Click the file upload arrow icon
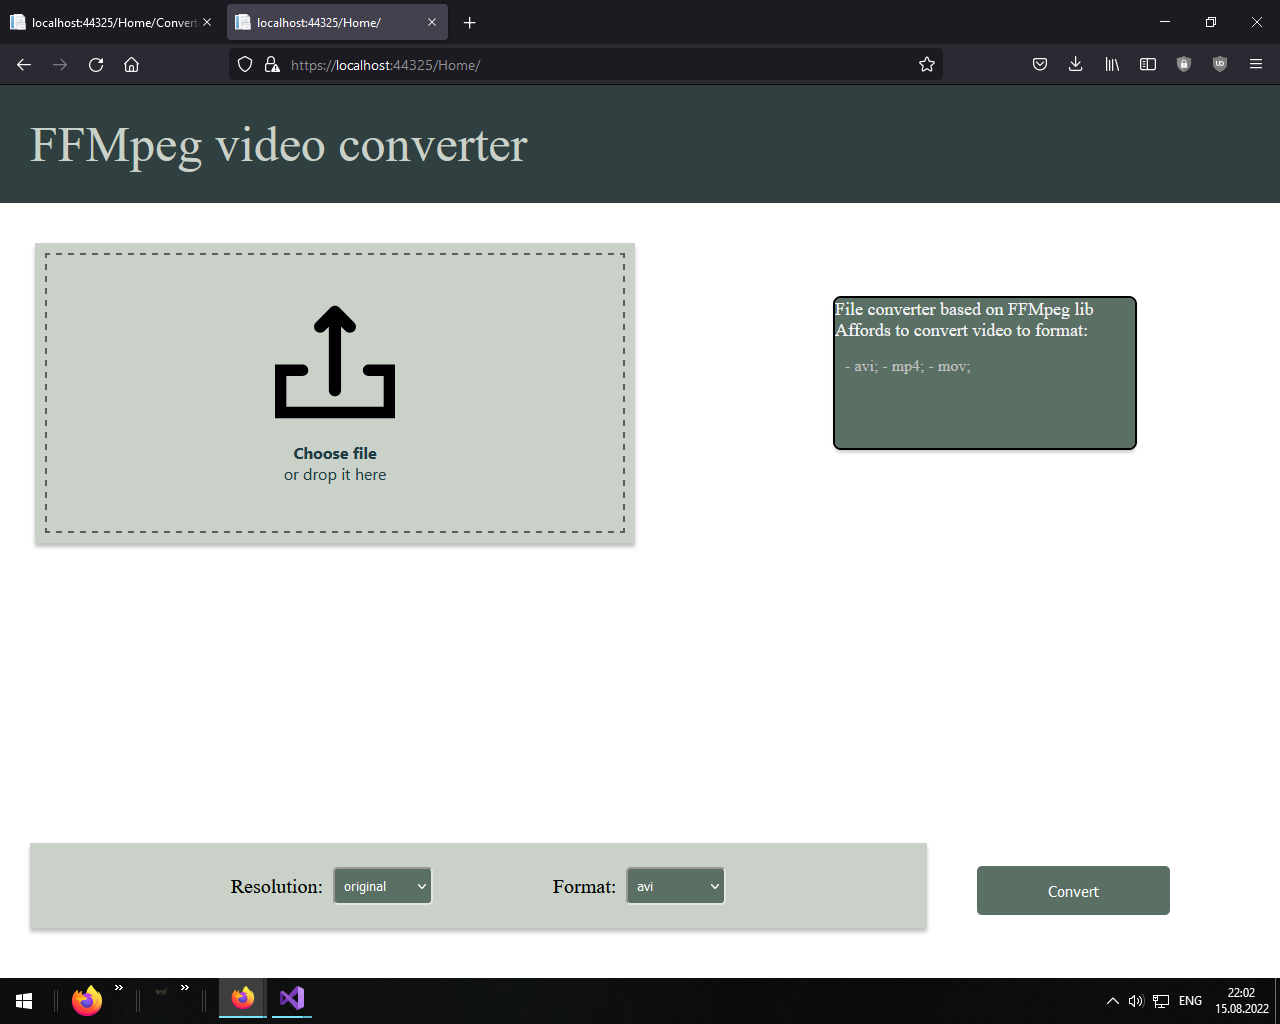The height and width of the screenshot is (1024, 1280). coord(334,361)
